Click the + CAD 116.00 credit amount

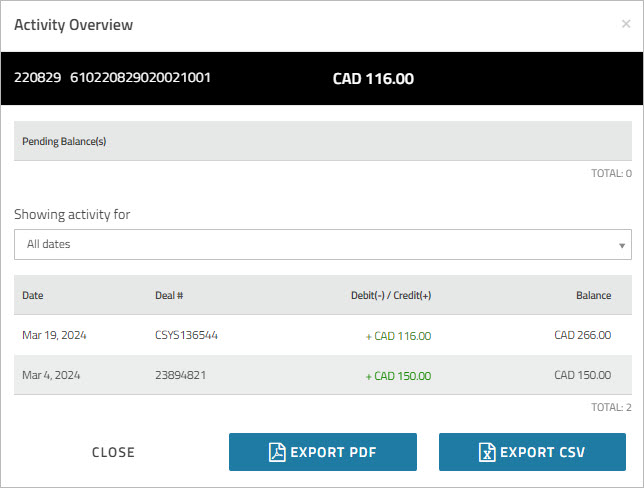click(x=398, y=336)
